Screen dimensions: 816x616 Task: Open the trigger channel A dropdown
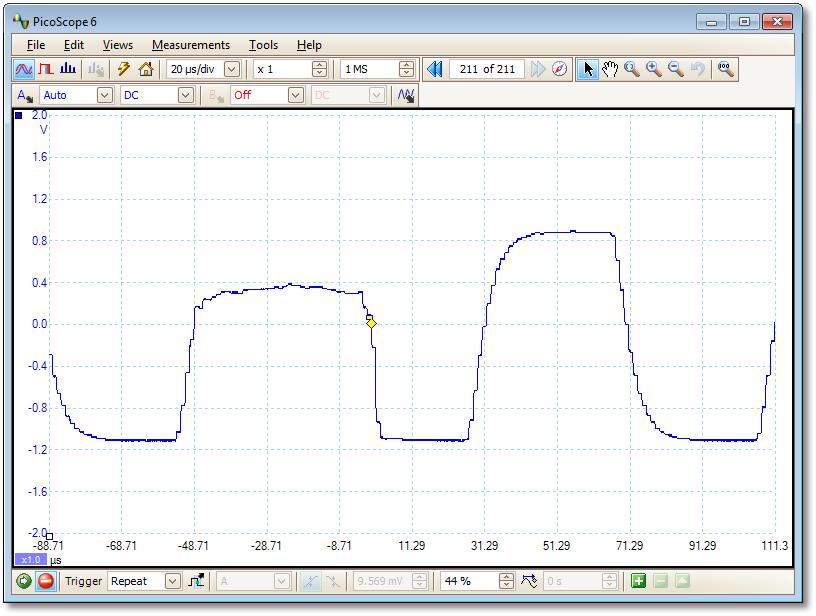[x=282, y=581]
